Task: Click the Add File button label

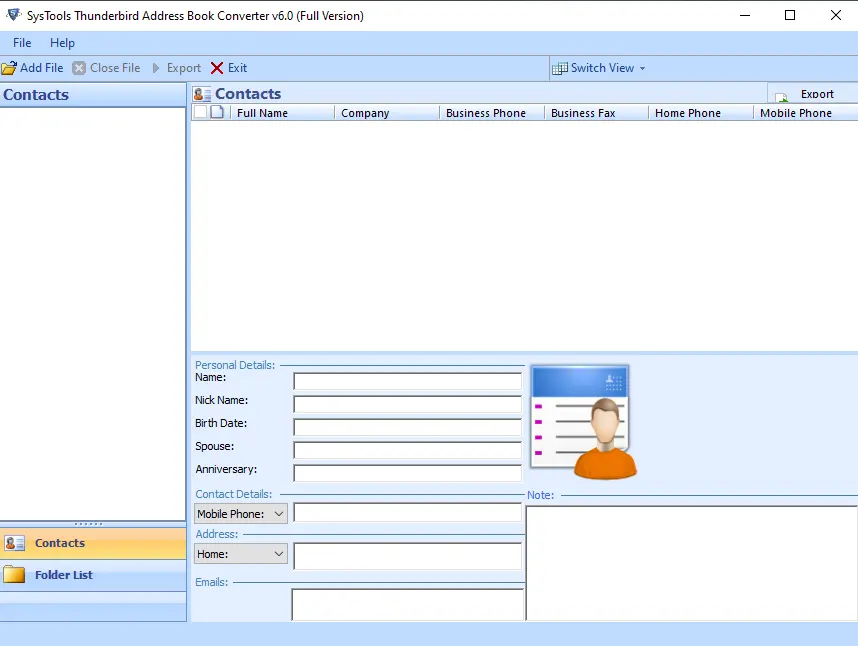Action: (x=42, y=68)
